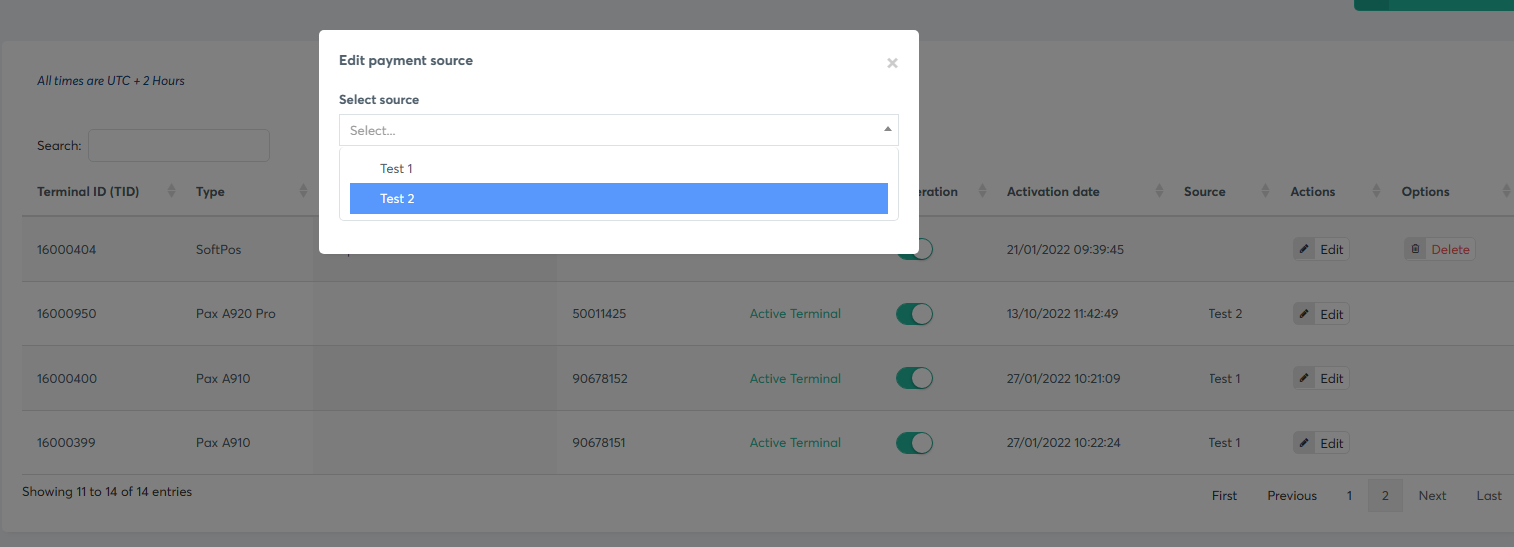Toggle switch for terminal 16000400
This screenshot has width=1514, height=547.
pos(914,378)
